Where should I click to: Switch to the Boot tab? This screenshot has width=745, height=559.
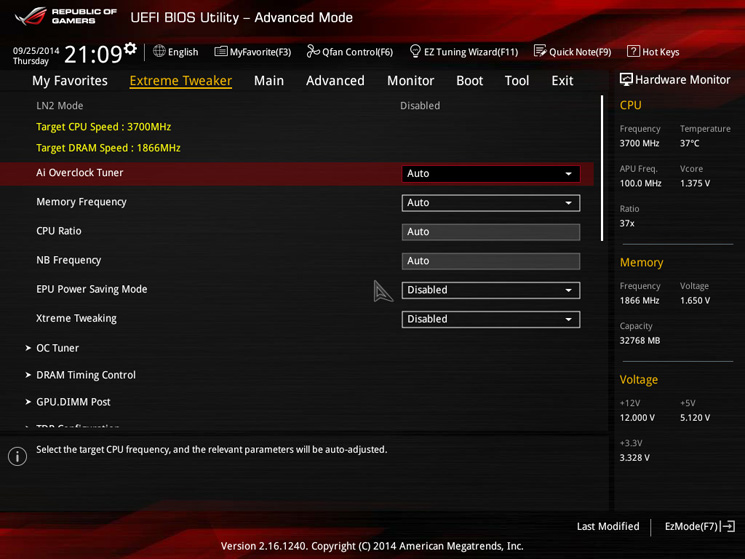(x=469, y=81)
